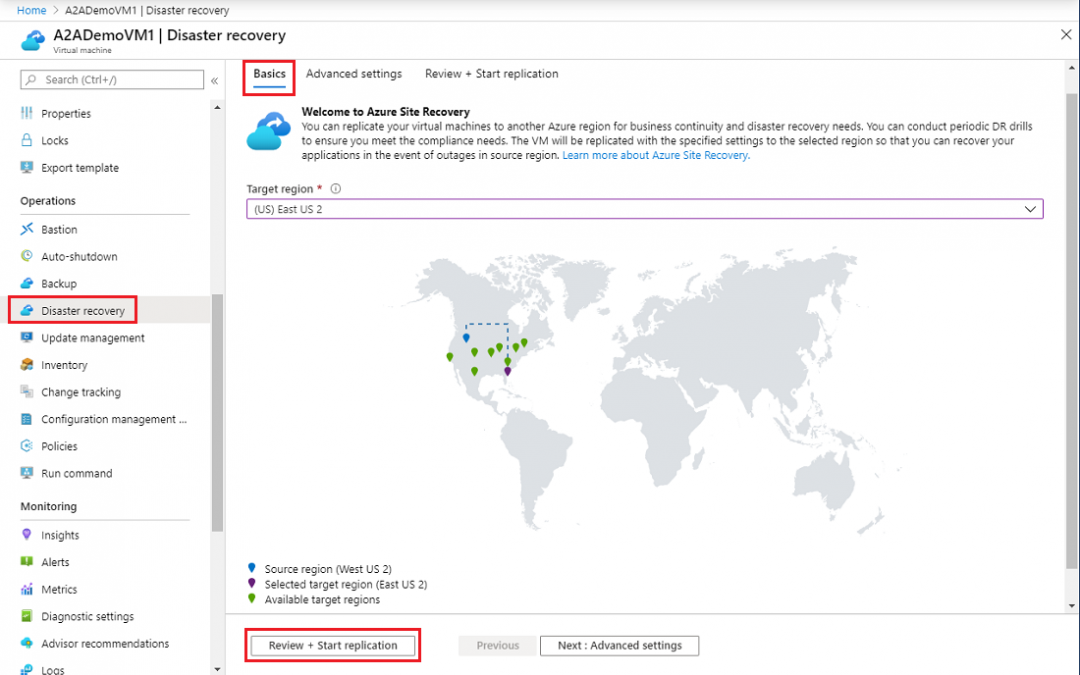Click the Properties icon in sidebar
The height and width of the screenshot is (675, 1080).
click(x=27, y=113)
